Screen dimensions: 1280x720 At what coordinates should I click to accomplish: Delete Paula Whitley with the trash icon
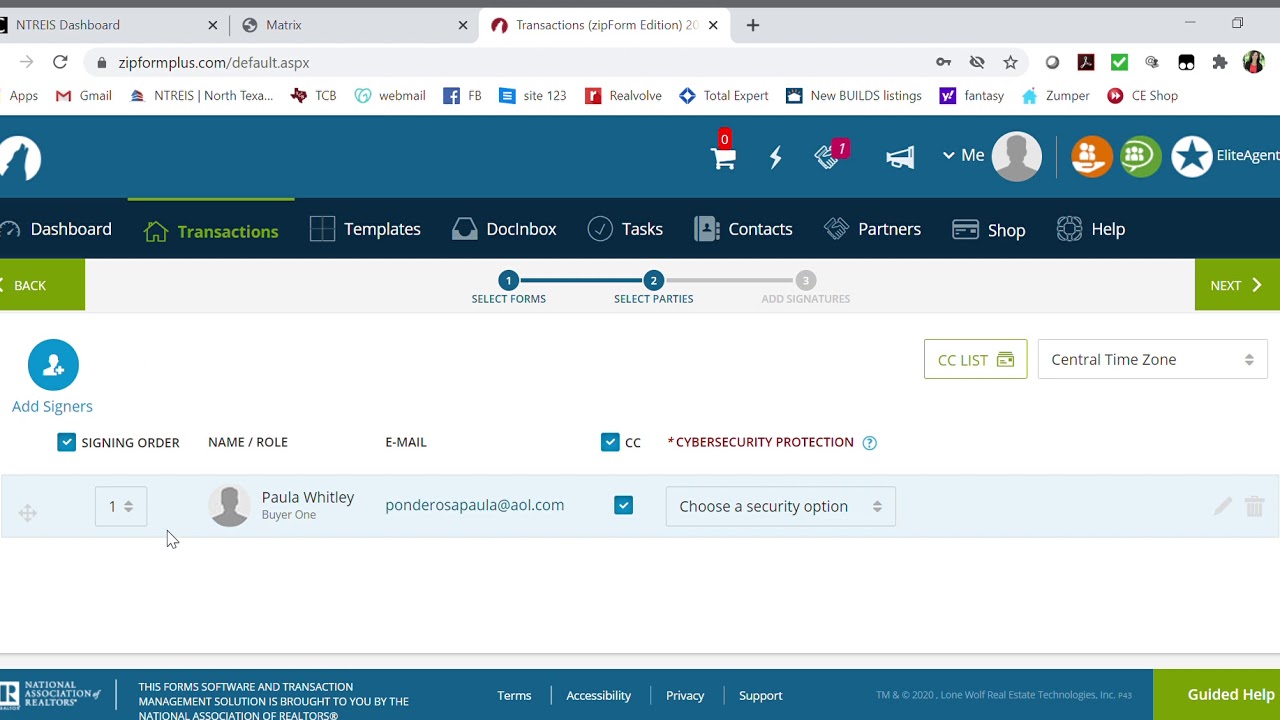pyautogui.click(x=1254, y=506)
